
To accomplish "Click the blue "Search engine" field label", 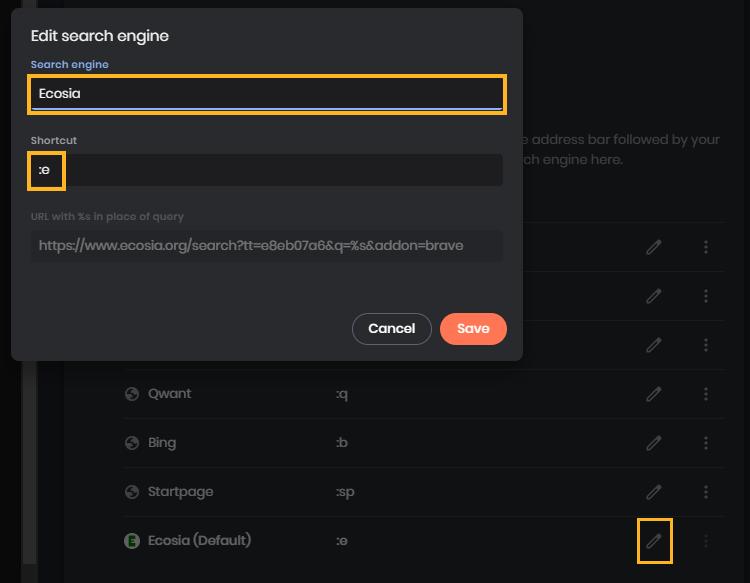I will 69,65.
